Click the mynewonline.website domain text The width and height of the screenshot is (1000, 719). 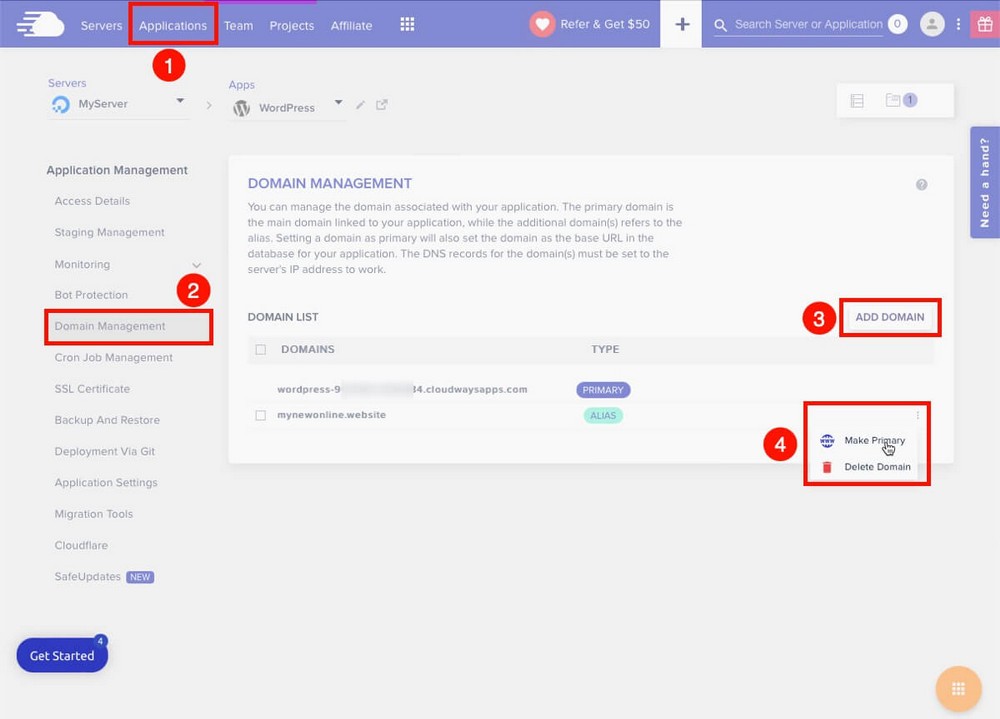click(332, 415)
